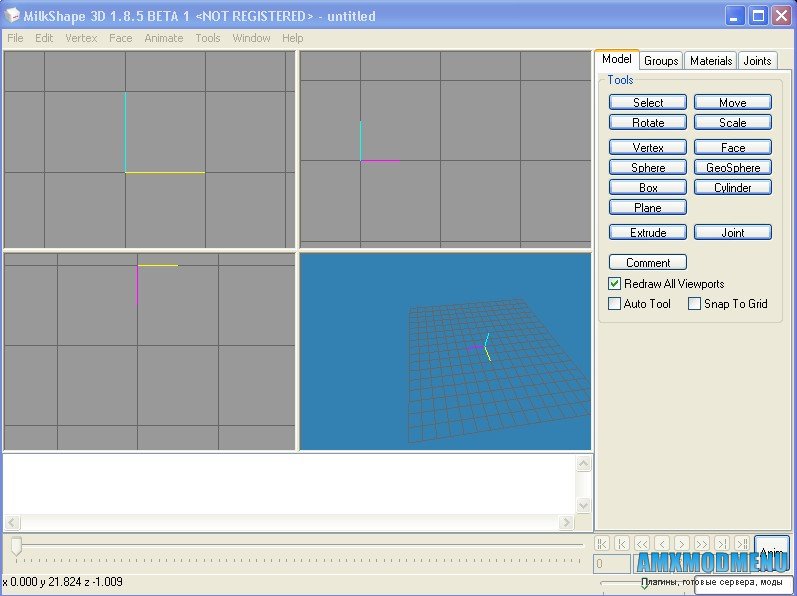
Task: Select the Cylinder primitive tool
Action: [733, 187]
